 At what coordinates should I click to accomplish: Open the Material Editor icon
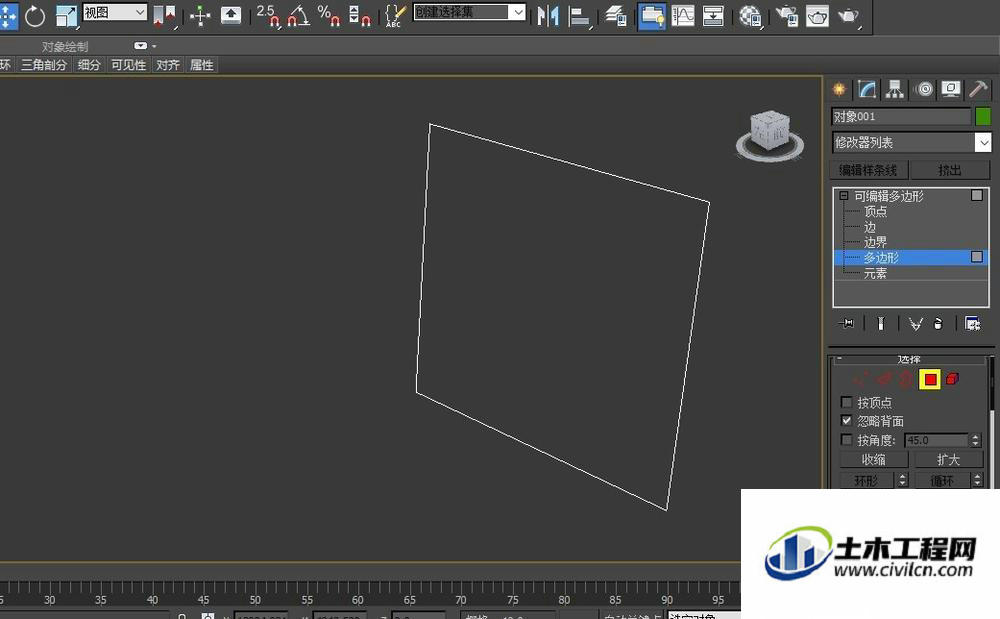751,16
